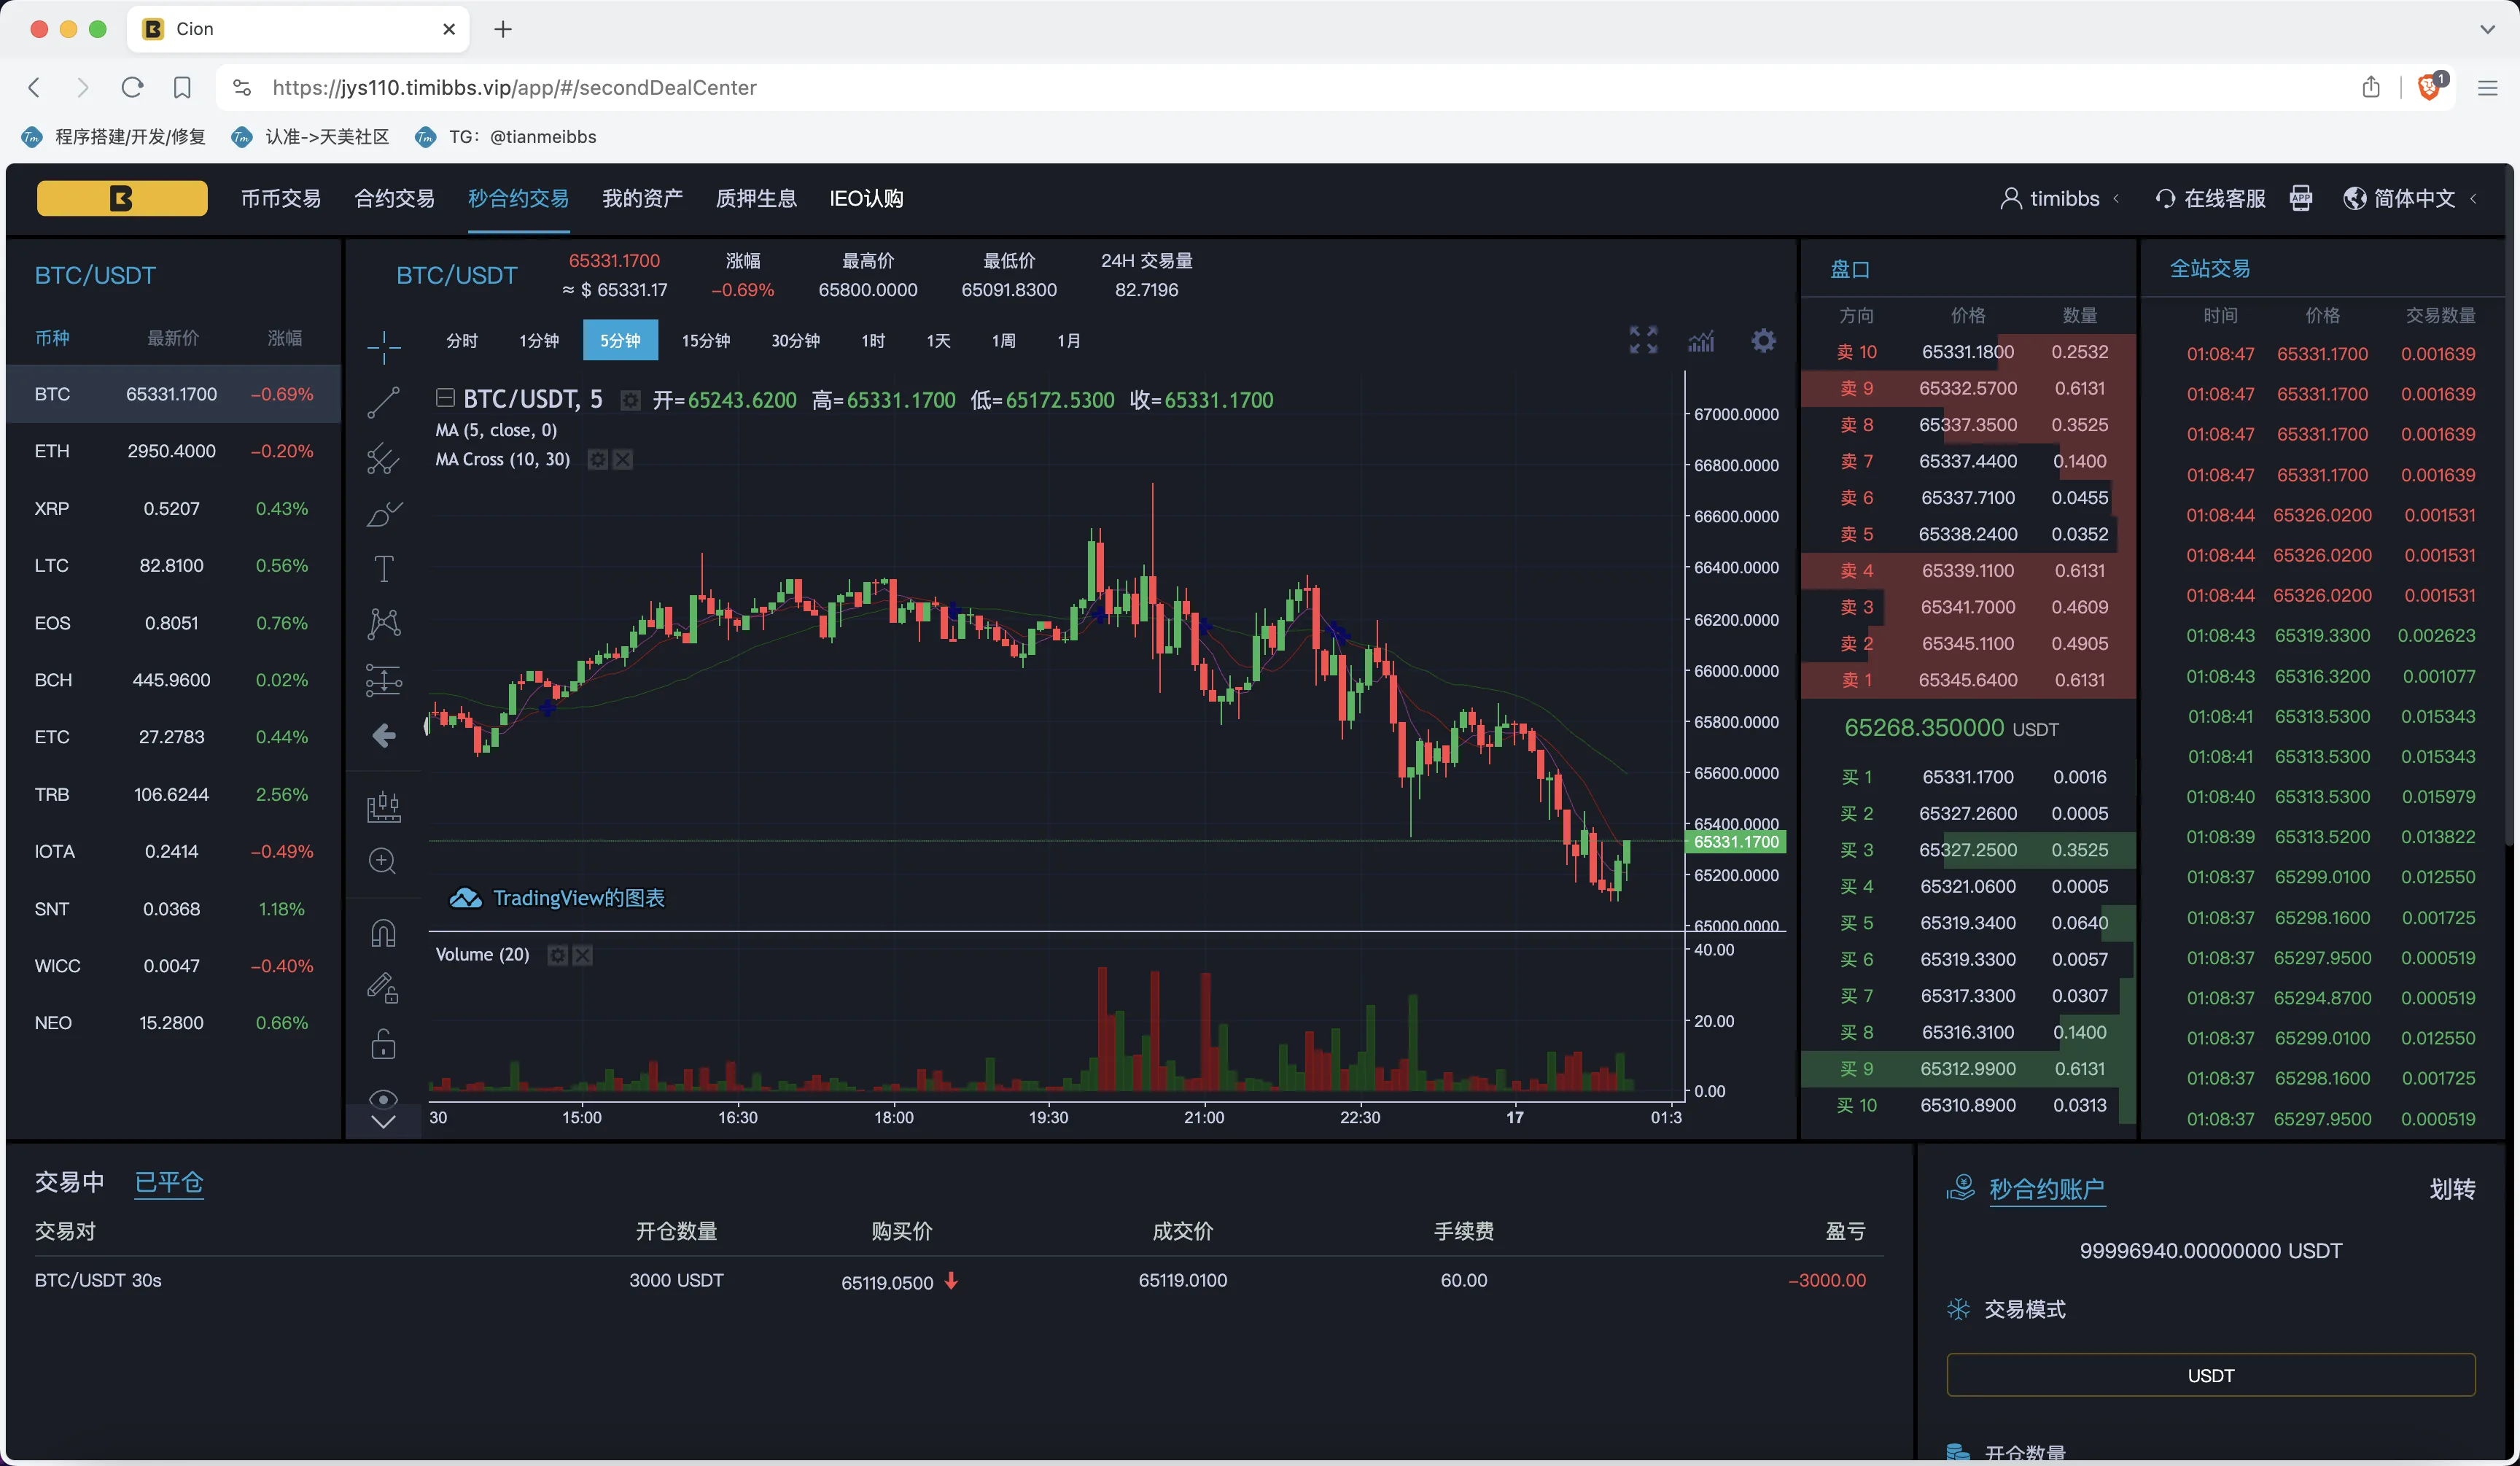
Task: Choose the brush drawing tool
Action: [x=383, y=514]
